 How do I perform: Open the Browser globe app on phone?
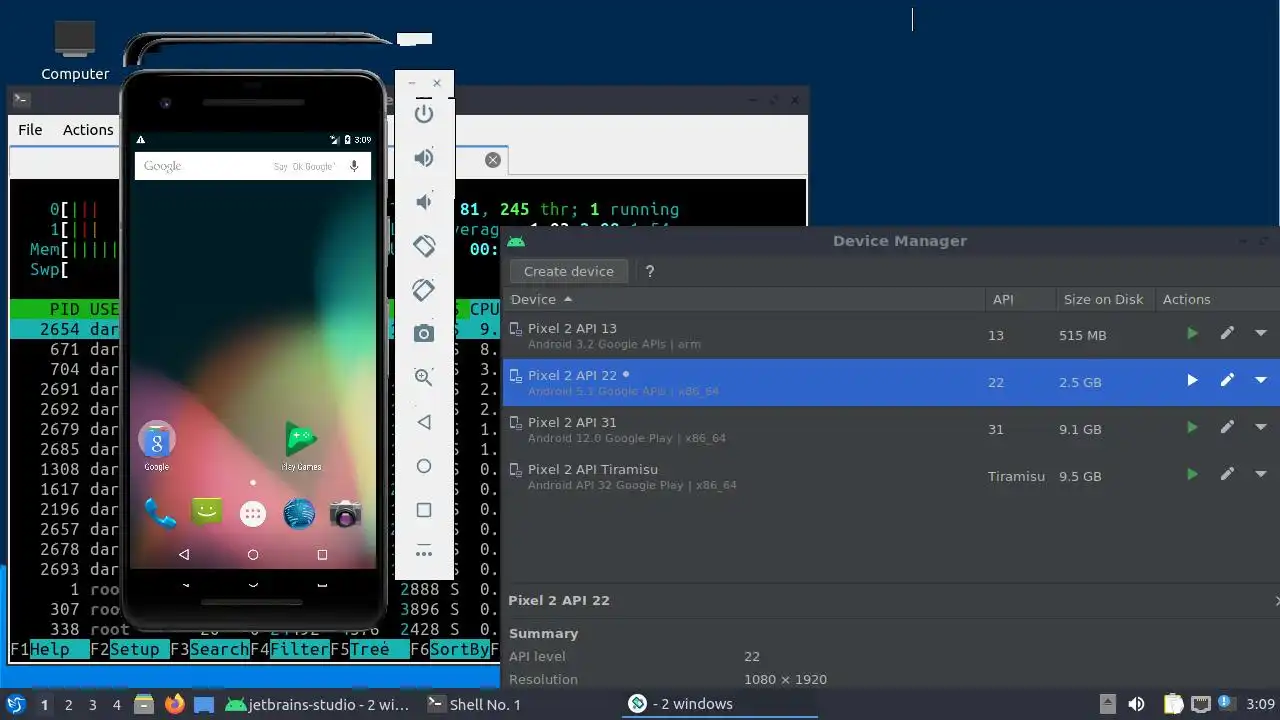point(299,513)
